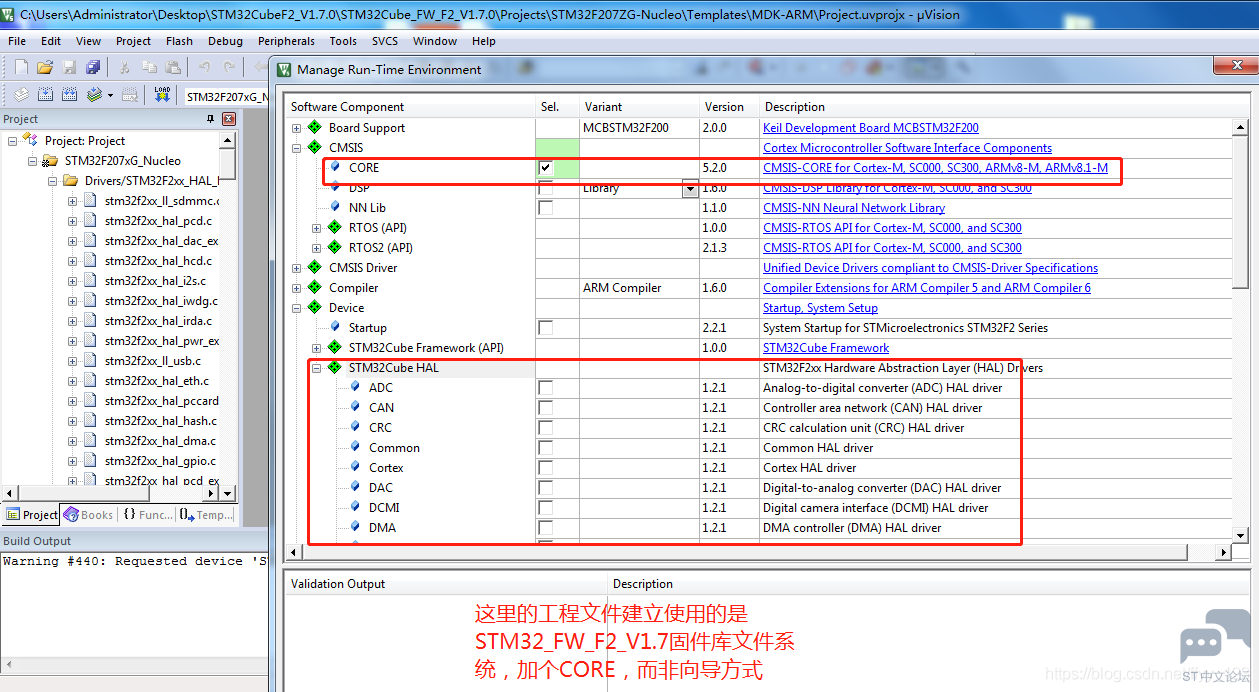Click the Translate current file icon
Viewport: 1259px width, 692px height.
click(x=21, y=95)
